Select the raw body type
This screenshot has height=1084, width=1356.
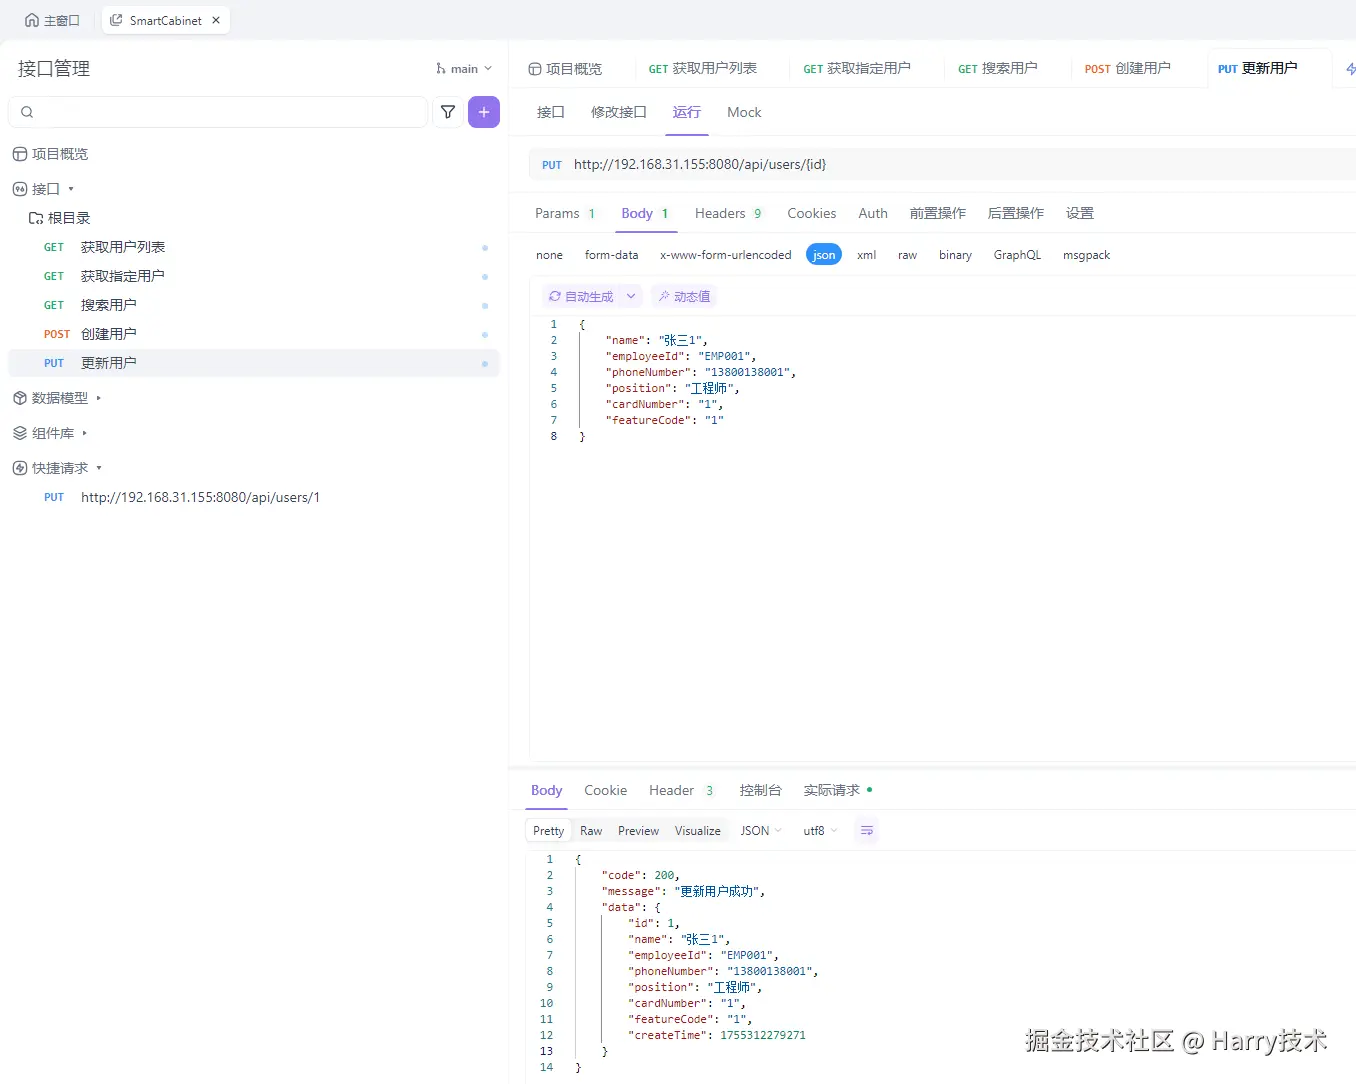click(907, 255)
